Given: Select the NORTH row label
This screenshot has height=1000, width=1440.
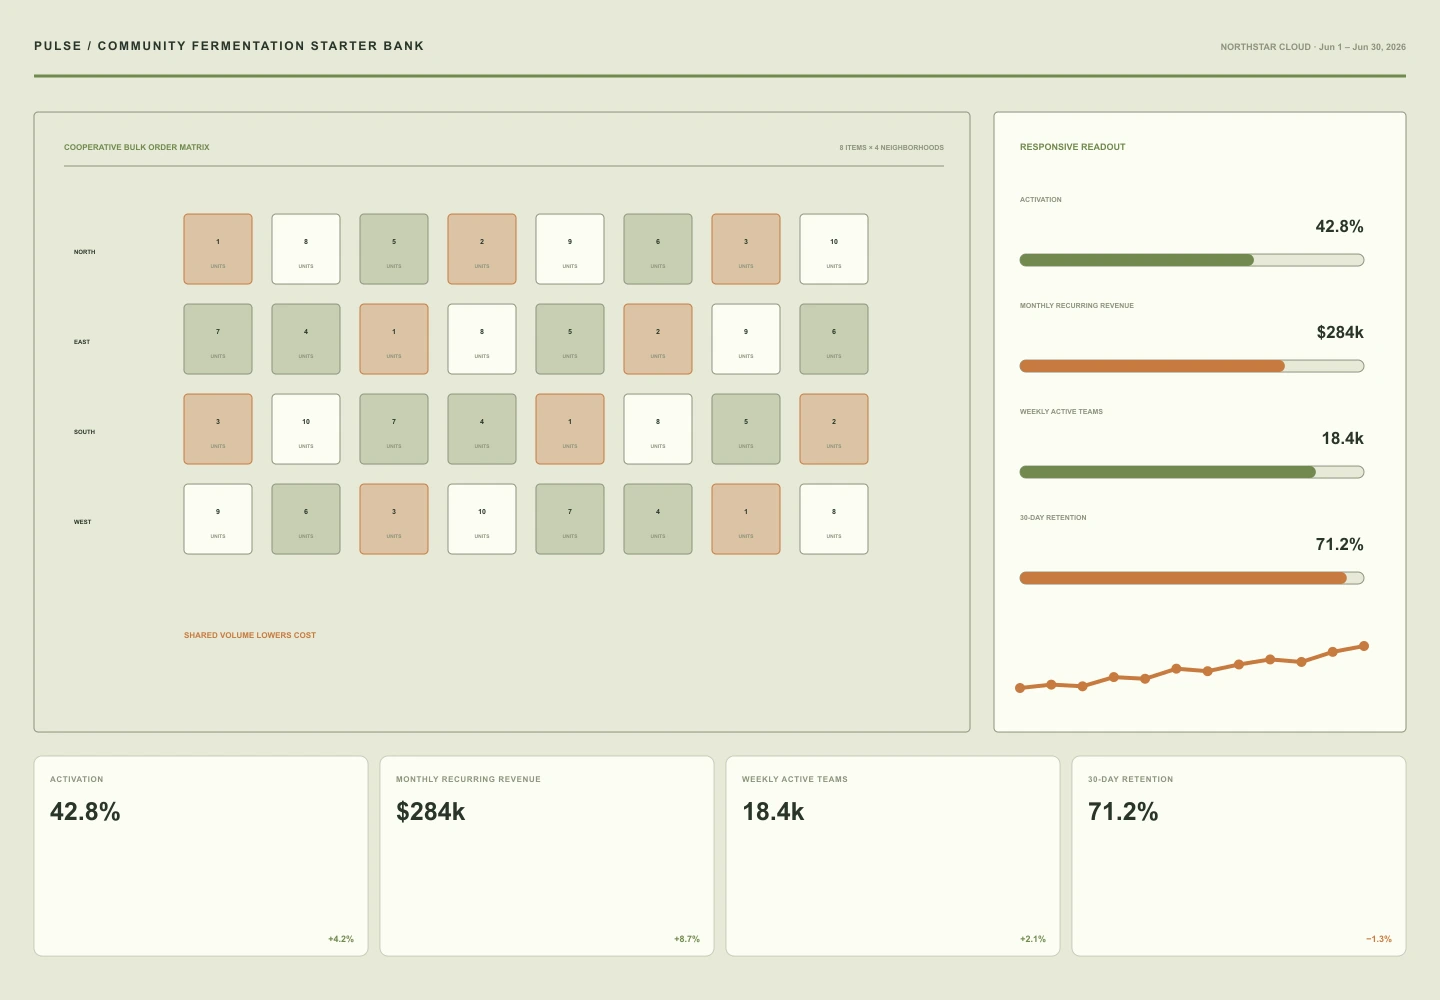Looking at the screenshot, I should [85, 252].
